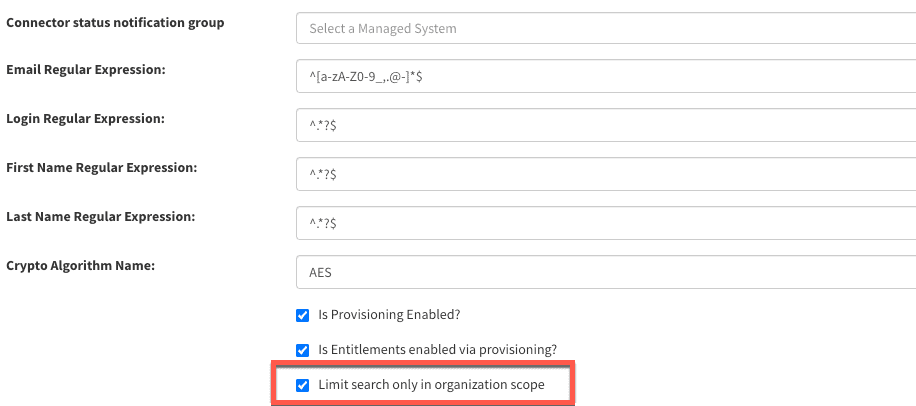The width and height of the screenshot is (916, 406).
Task: Uncheck the Is Provisioning Enabled checkbox
Action: [x=303, y=315]
